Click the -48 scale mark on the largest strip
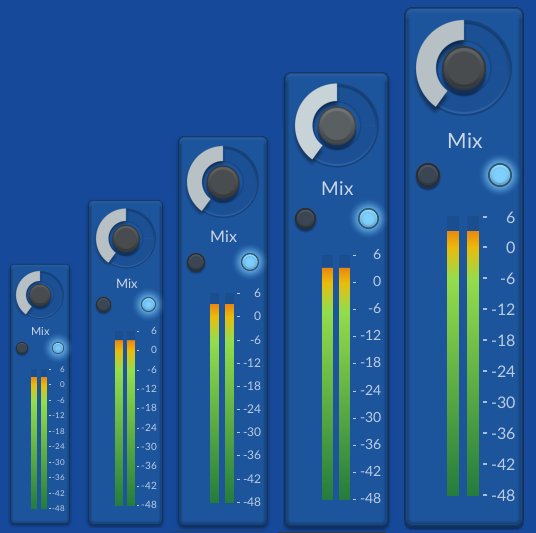 [503, 495]
